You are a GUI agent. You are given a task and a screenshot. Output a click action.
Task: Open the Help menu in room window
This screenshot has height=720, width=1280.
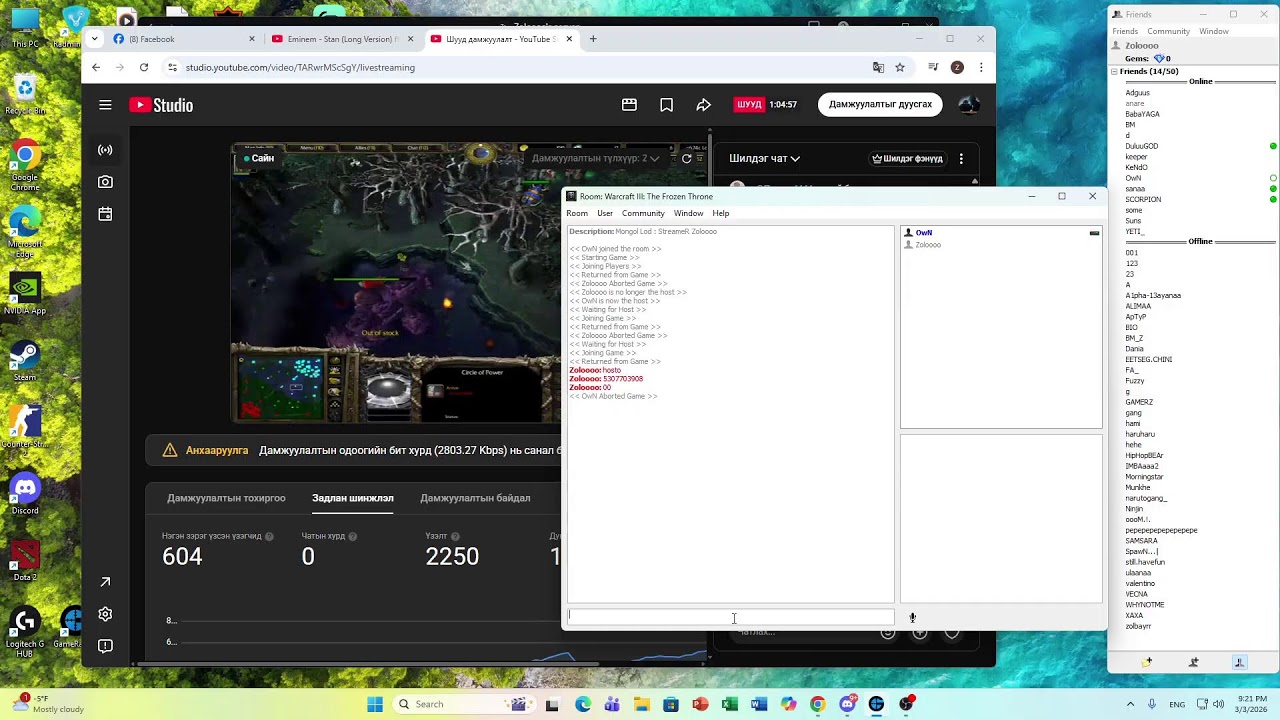coord(721,213)
